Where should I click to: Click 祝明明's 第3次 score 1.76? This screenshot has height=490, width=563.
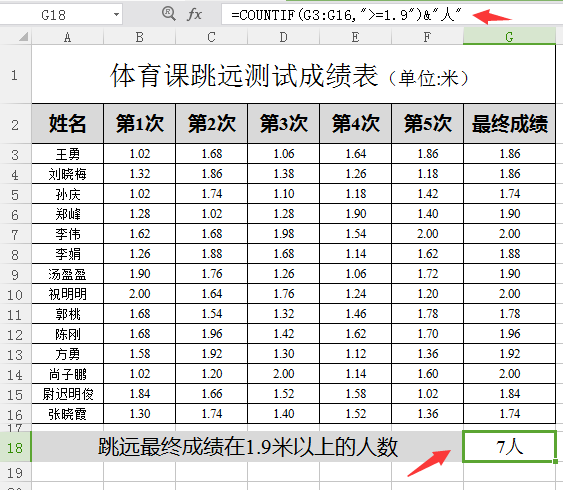(x=284, y=294)
